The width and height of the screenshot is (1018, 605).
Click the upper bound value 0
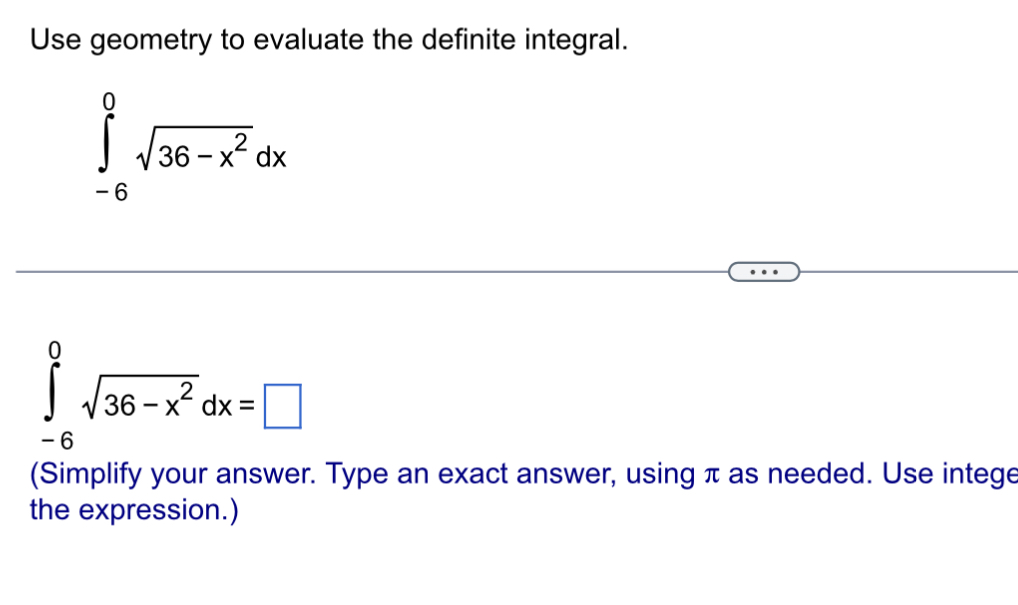110,103
